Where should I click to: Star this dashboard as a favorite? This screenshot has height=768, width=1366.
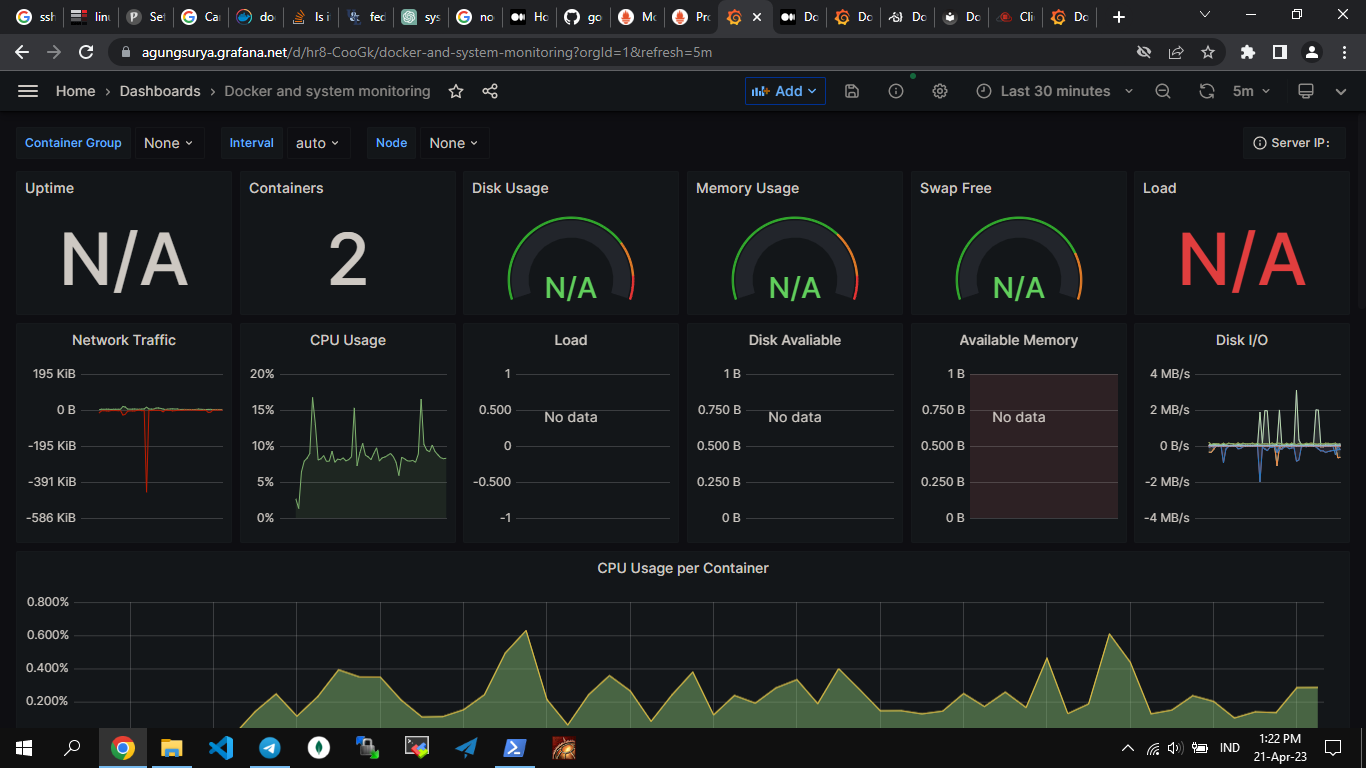[456, 91]
